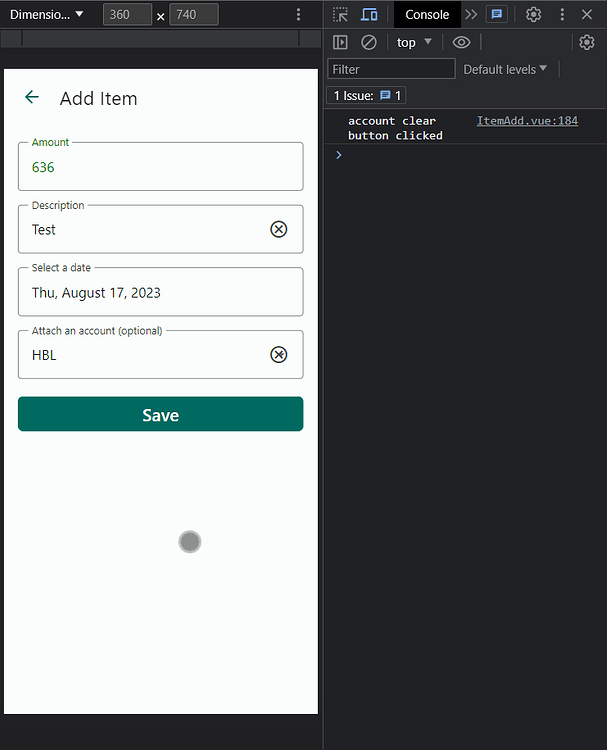Create a live expression with the eye icon

461,43
